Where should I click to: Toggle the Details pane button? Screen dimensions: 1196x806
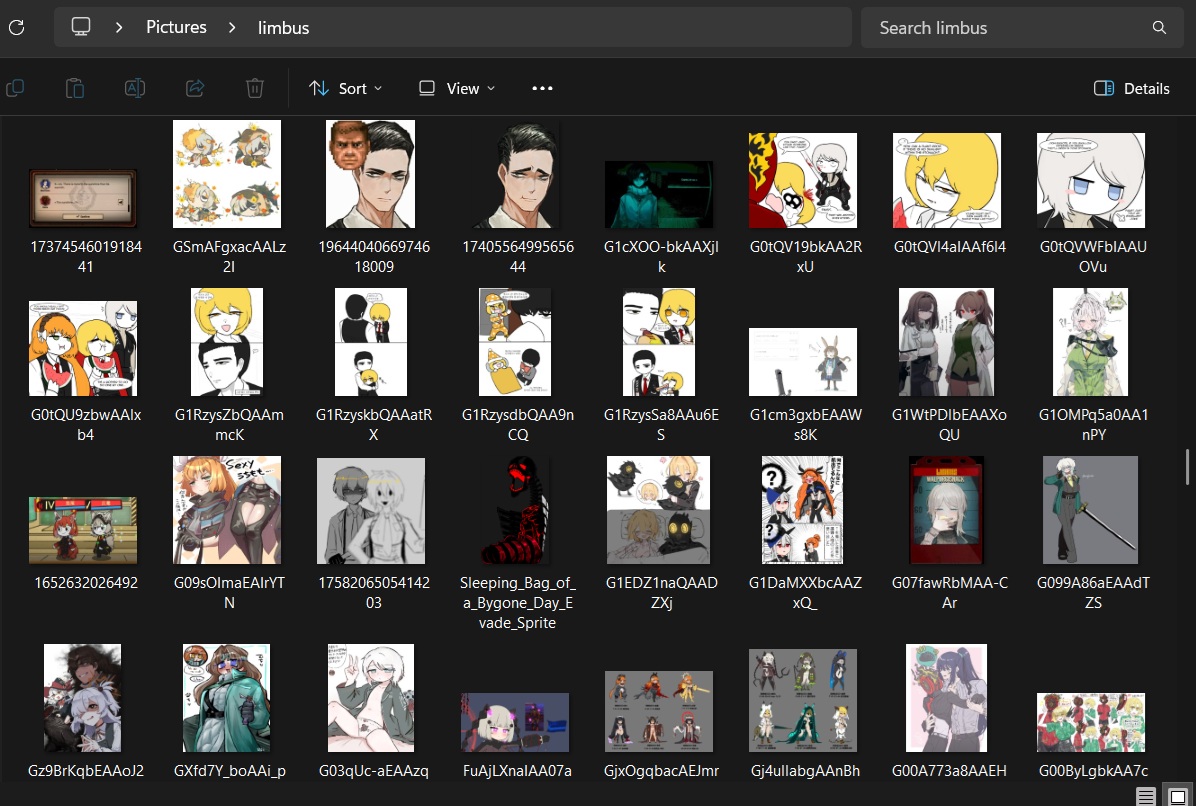pyautogui.click(x=1132, y=88)
